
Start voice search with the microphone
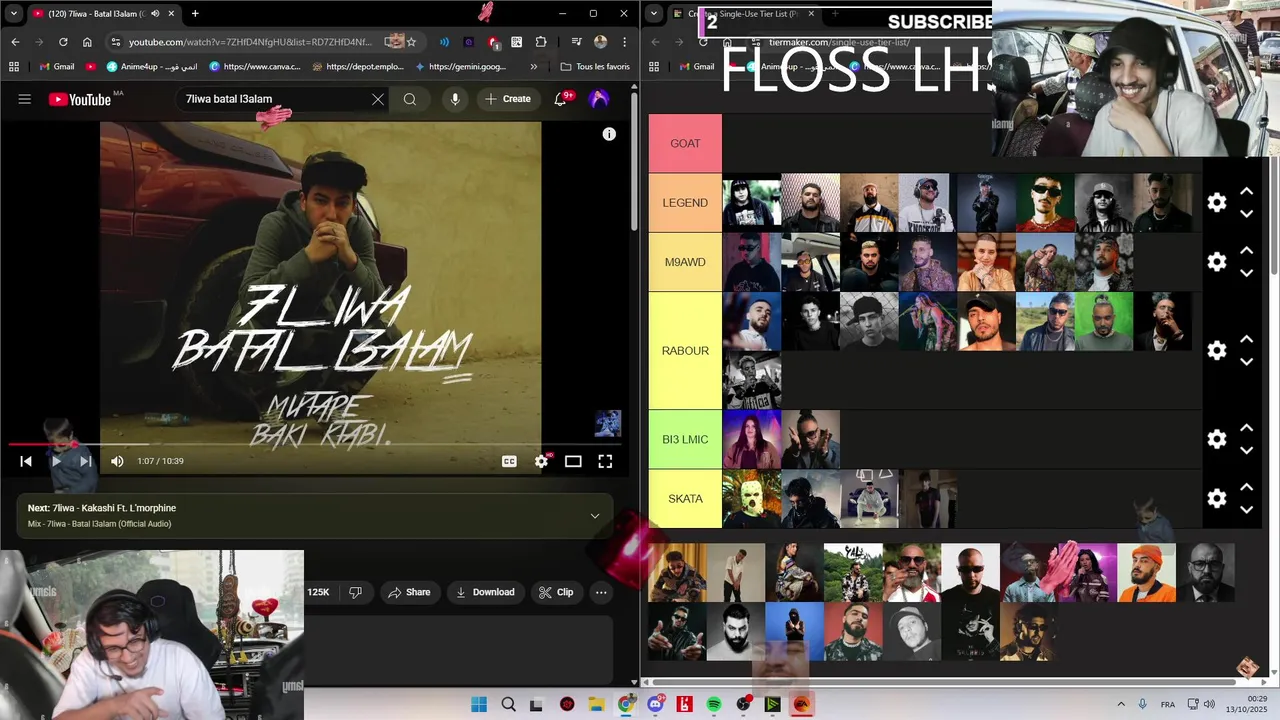(455, 99)
